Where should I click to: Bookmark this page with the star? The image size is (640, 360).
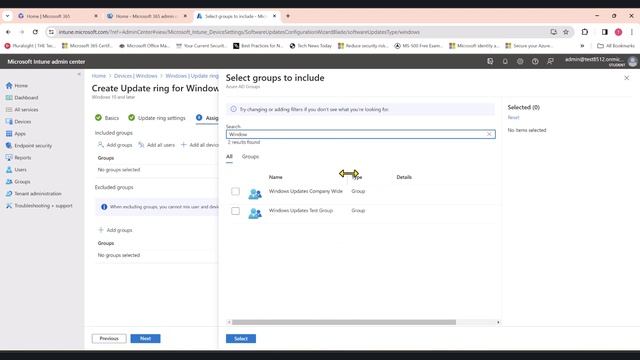click(566, 32)
